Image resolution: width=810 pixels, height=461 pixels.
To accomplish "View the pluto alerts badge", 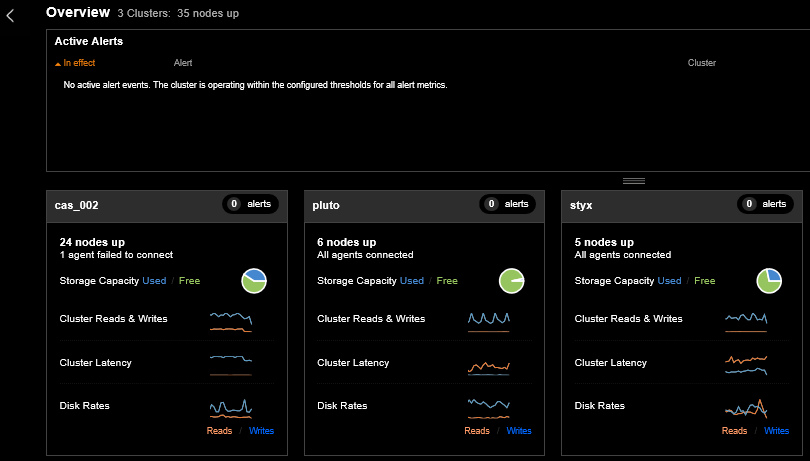I will [508, 204].
